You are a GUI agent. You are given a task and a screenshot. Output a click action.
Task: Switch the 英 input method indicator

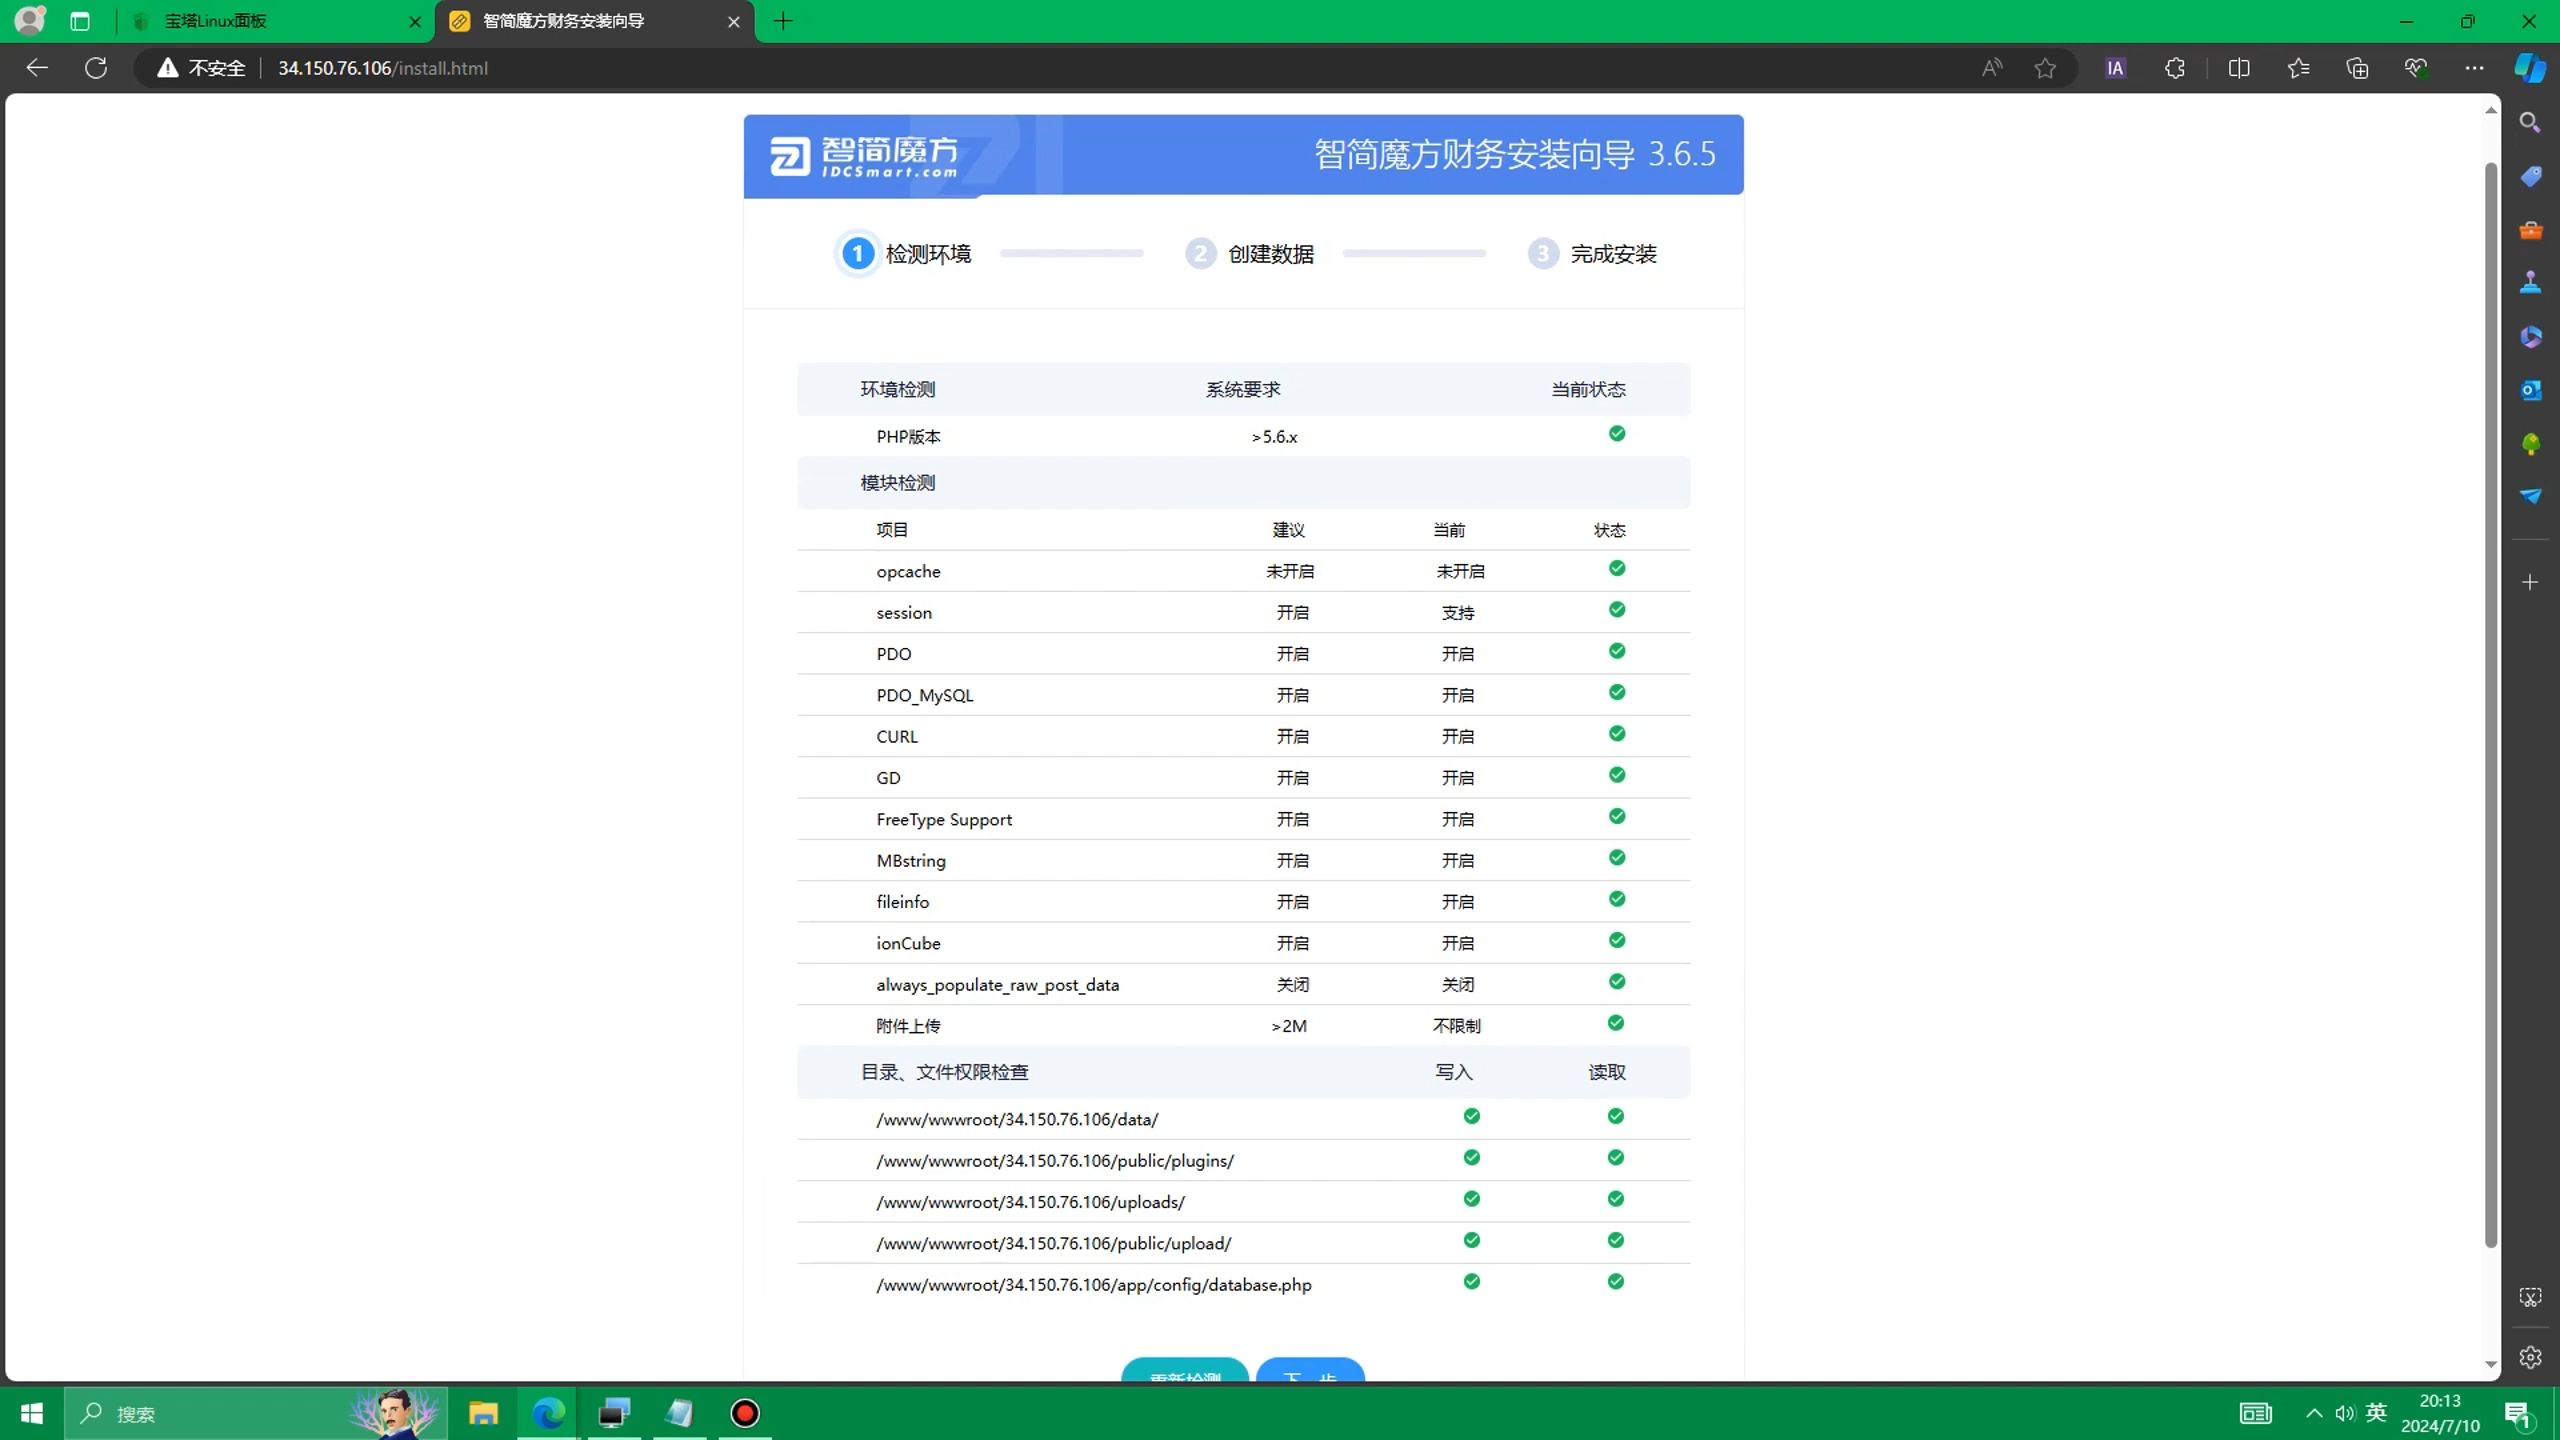2377,1413
